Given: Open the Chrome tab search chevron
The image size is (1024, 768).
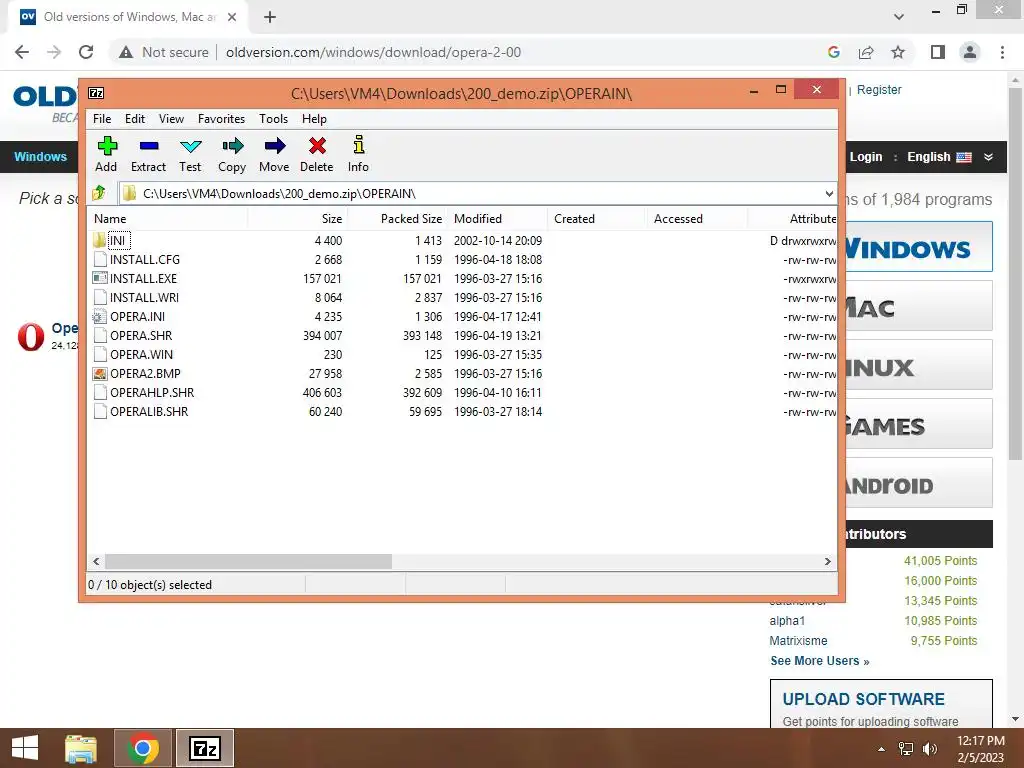Looking at the screenshot, I should point(899,17).
